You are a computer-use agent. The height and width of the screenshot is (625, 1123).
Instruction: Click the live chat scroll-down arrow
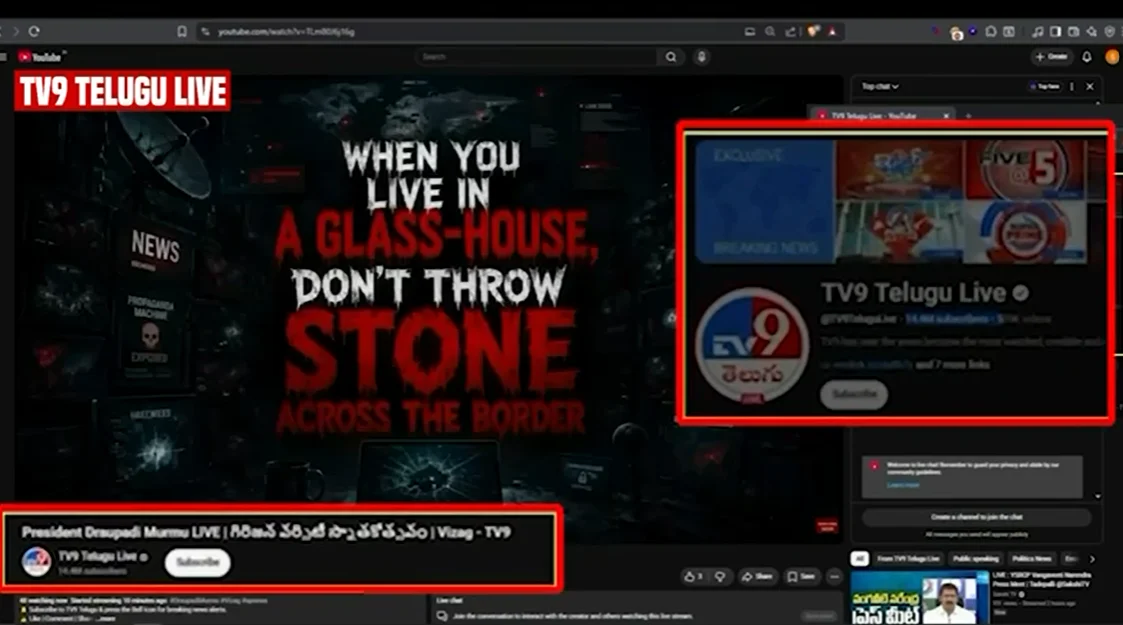(x=1098, y=496)
